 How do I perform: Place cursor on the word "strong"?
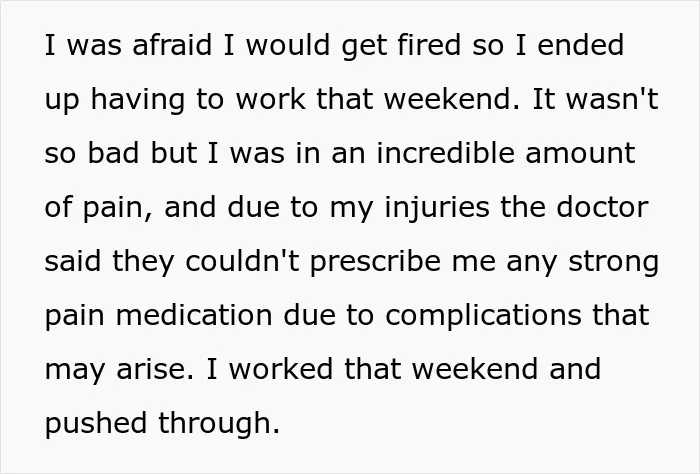pos(613,261)
